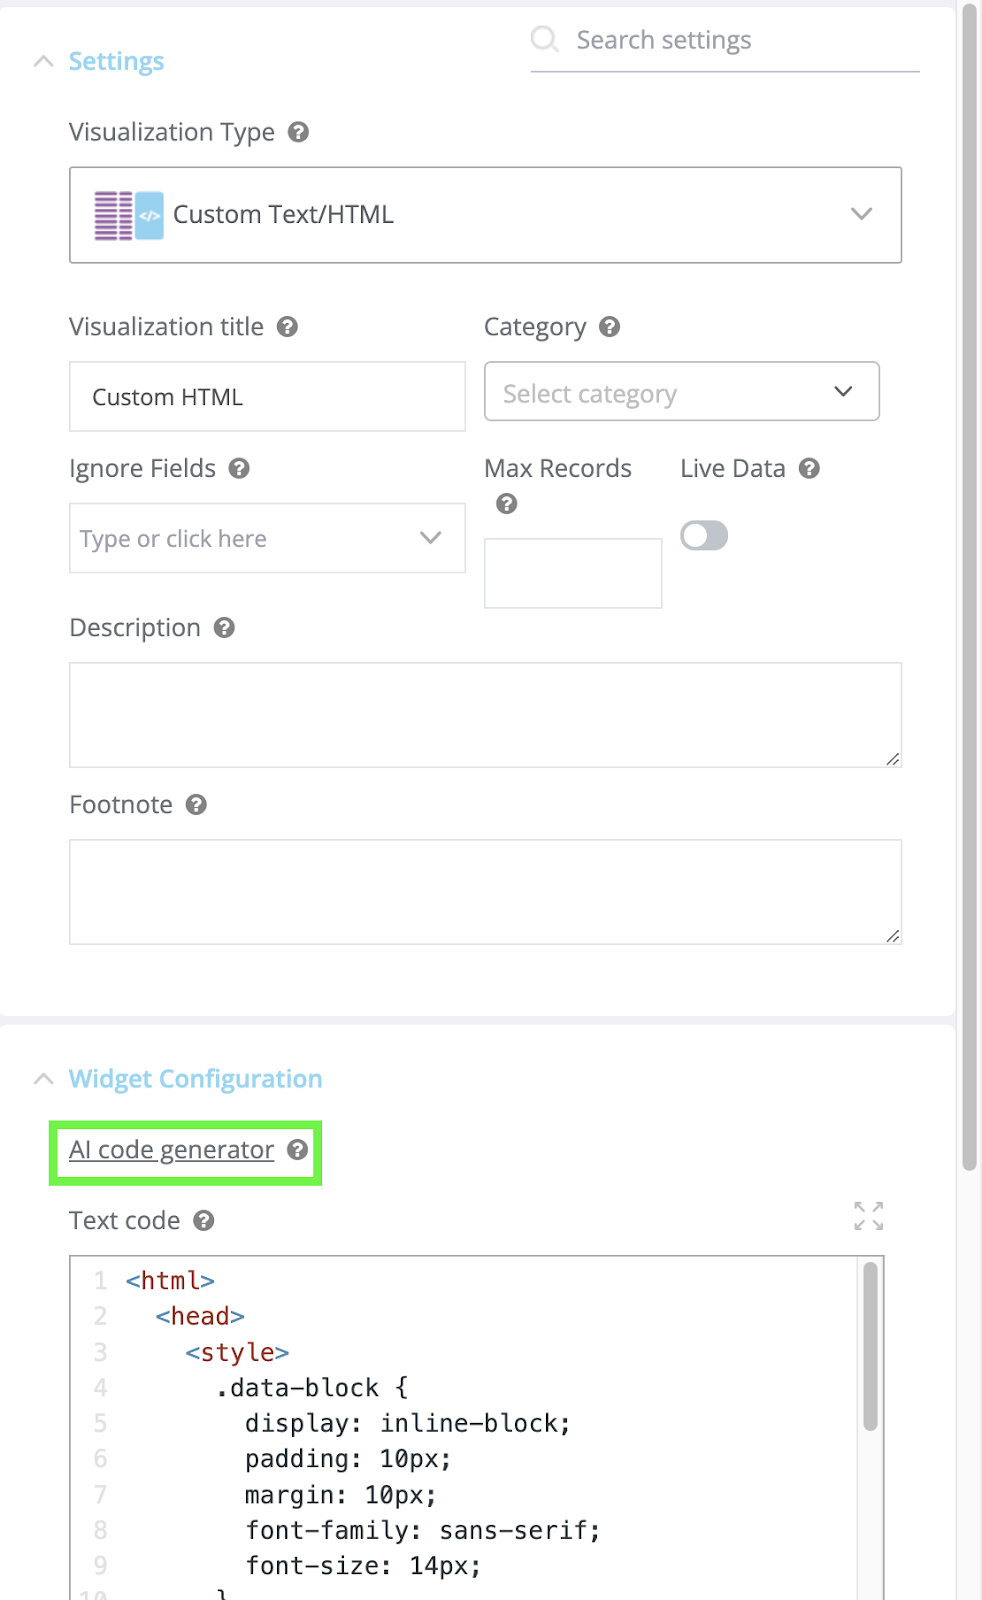
Task: Click the Category help icon
Action: coord(611,327)
